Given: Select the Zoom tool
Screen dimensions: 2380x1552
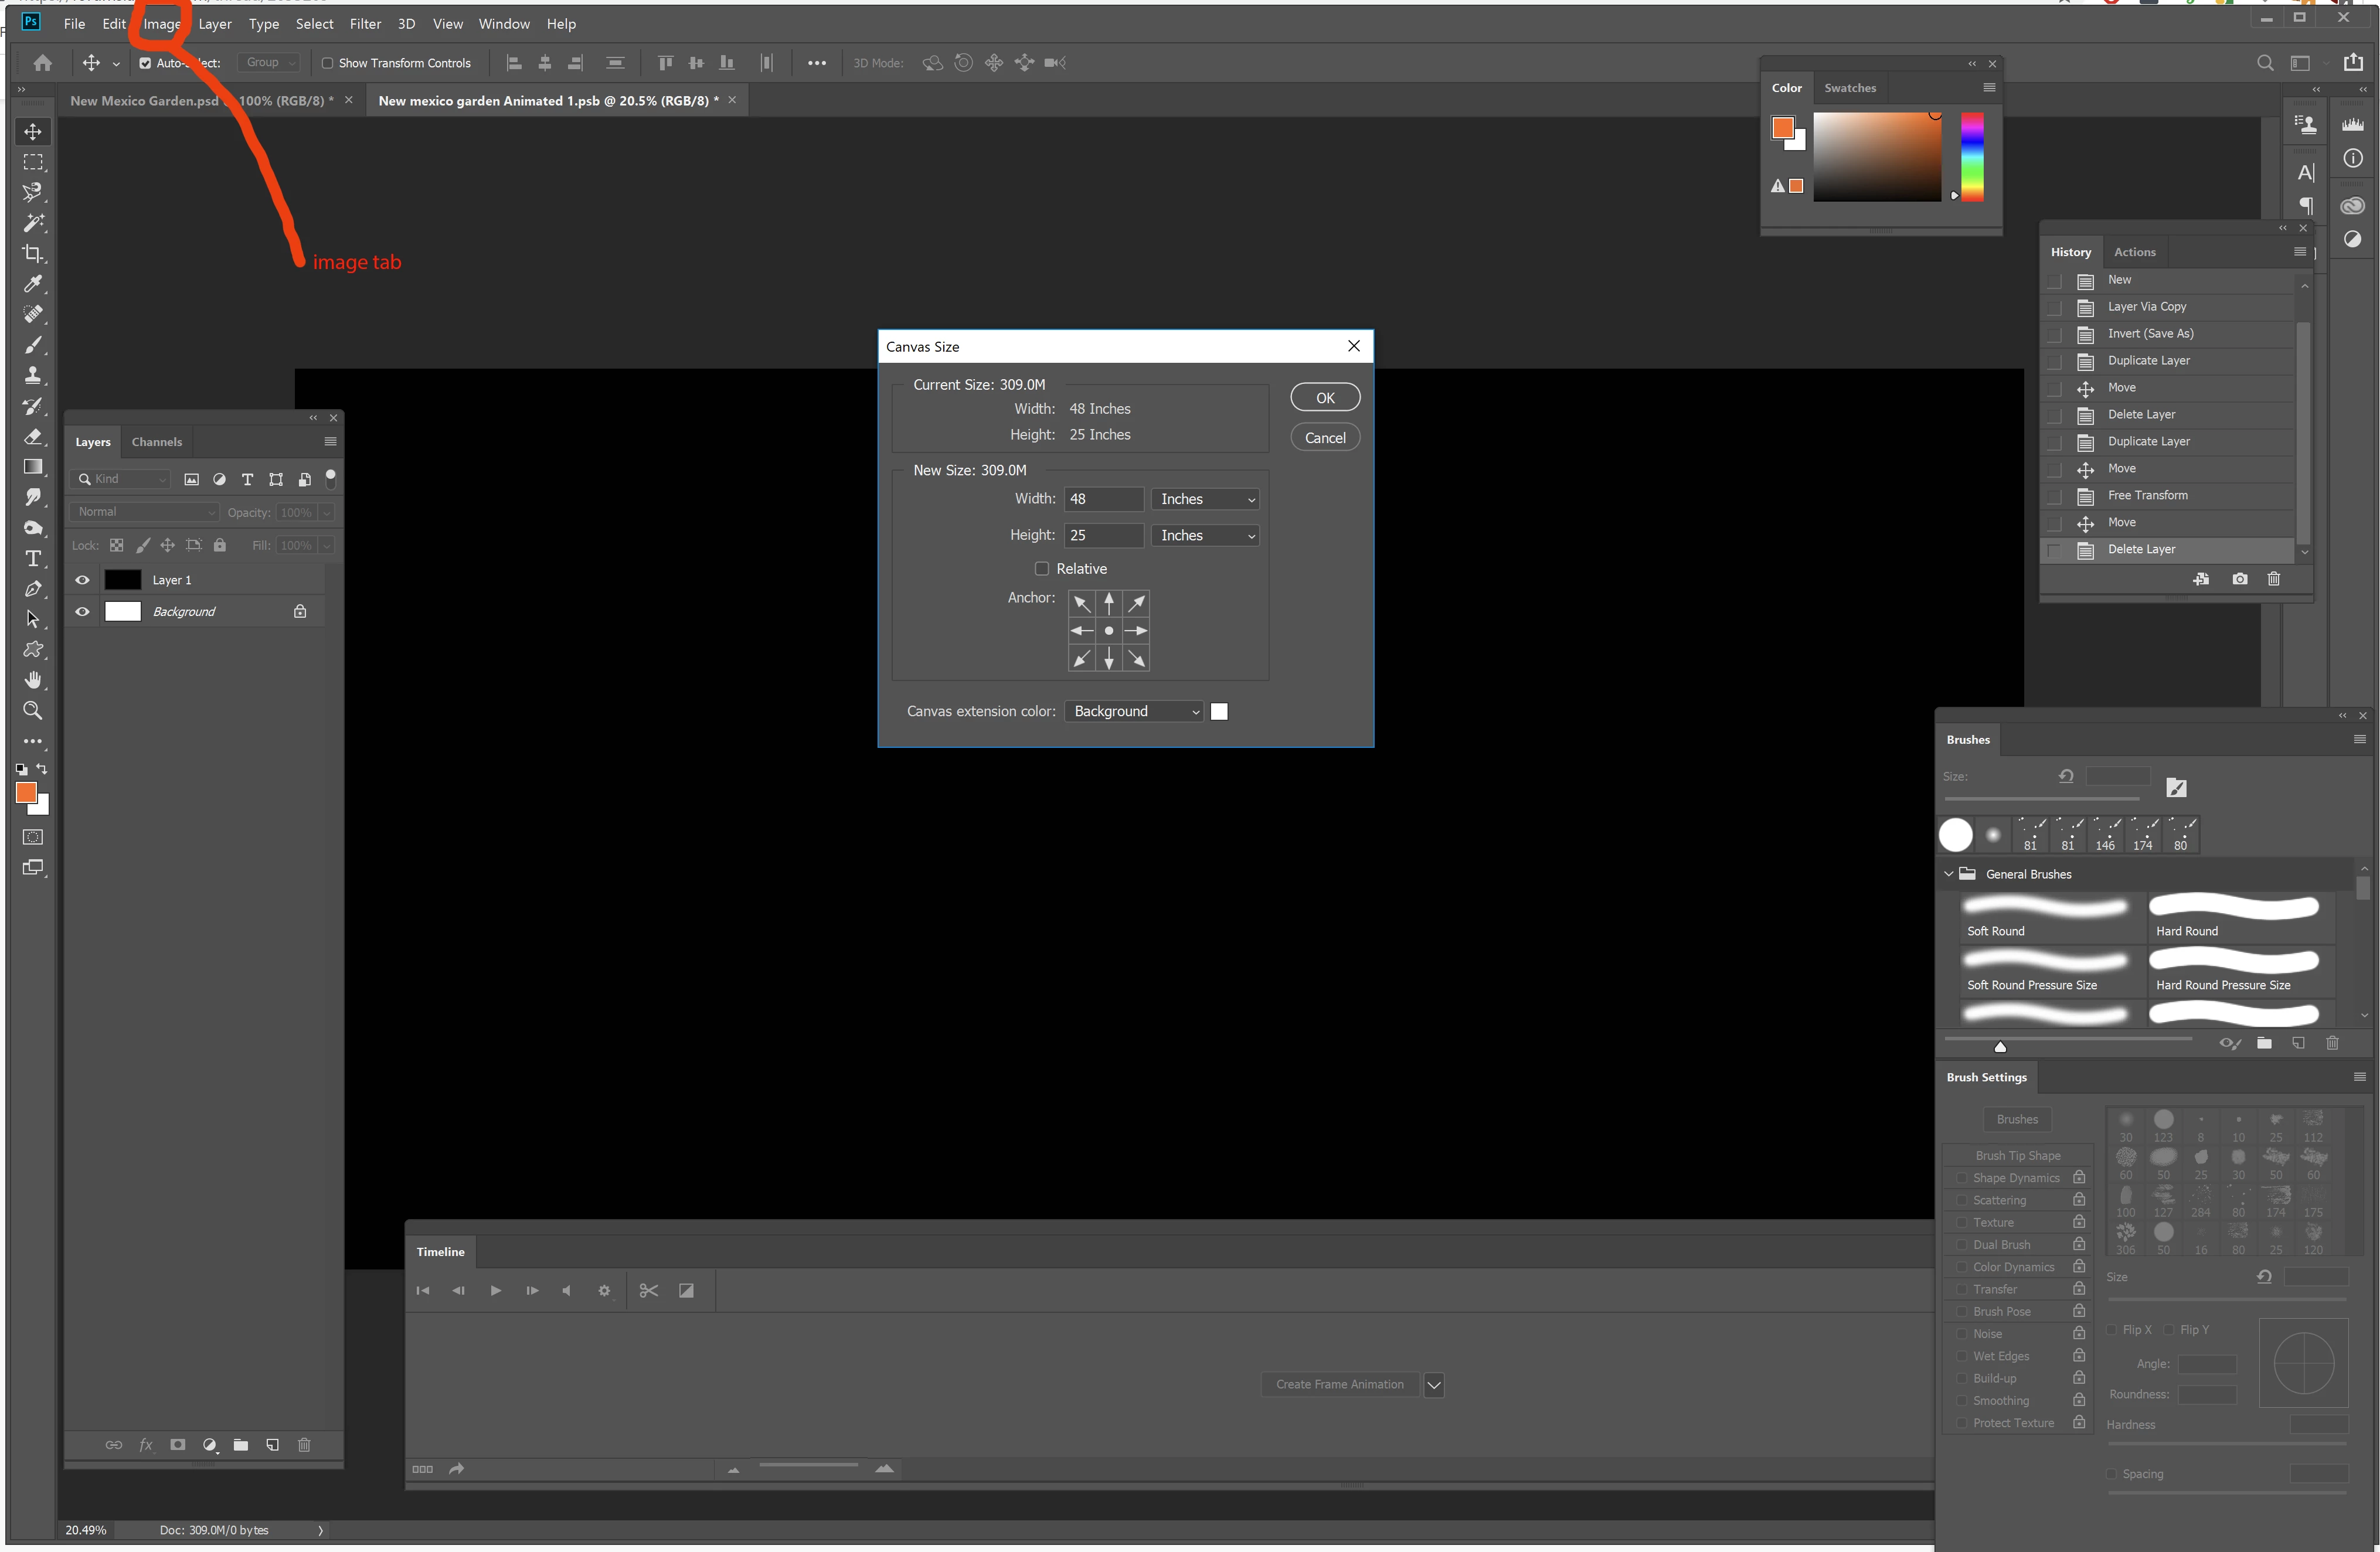Looking at the screenshot, I should (33, 711).
